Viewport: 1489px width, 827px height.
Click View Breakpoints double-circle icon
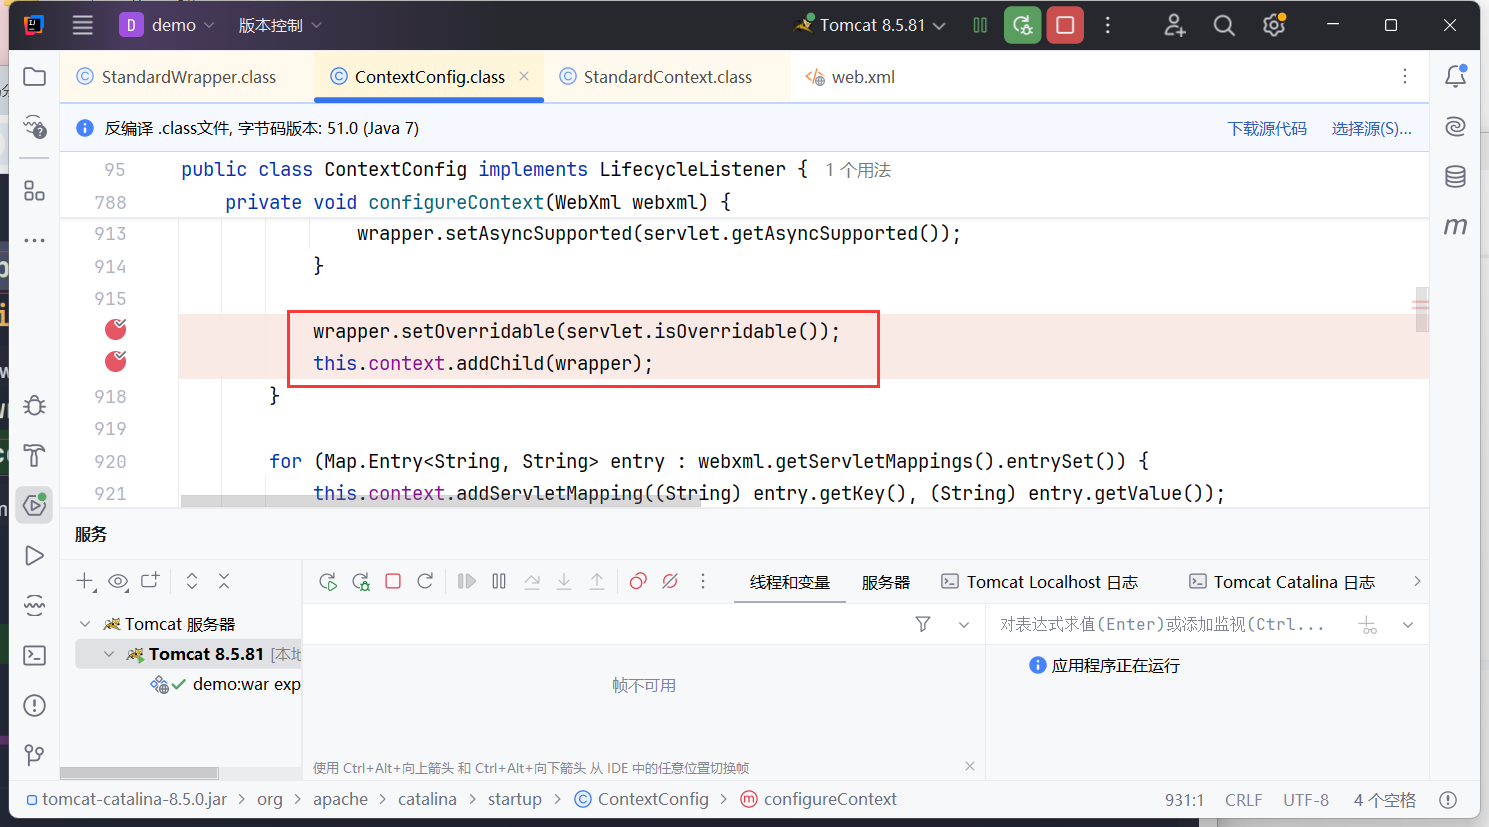638,581
